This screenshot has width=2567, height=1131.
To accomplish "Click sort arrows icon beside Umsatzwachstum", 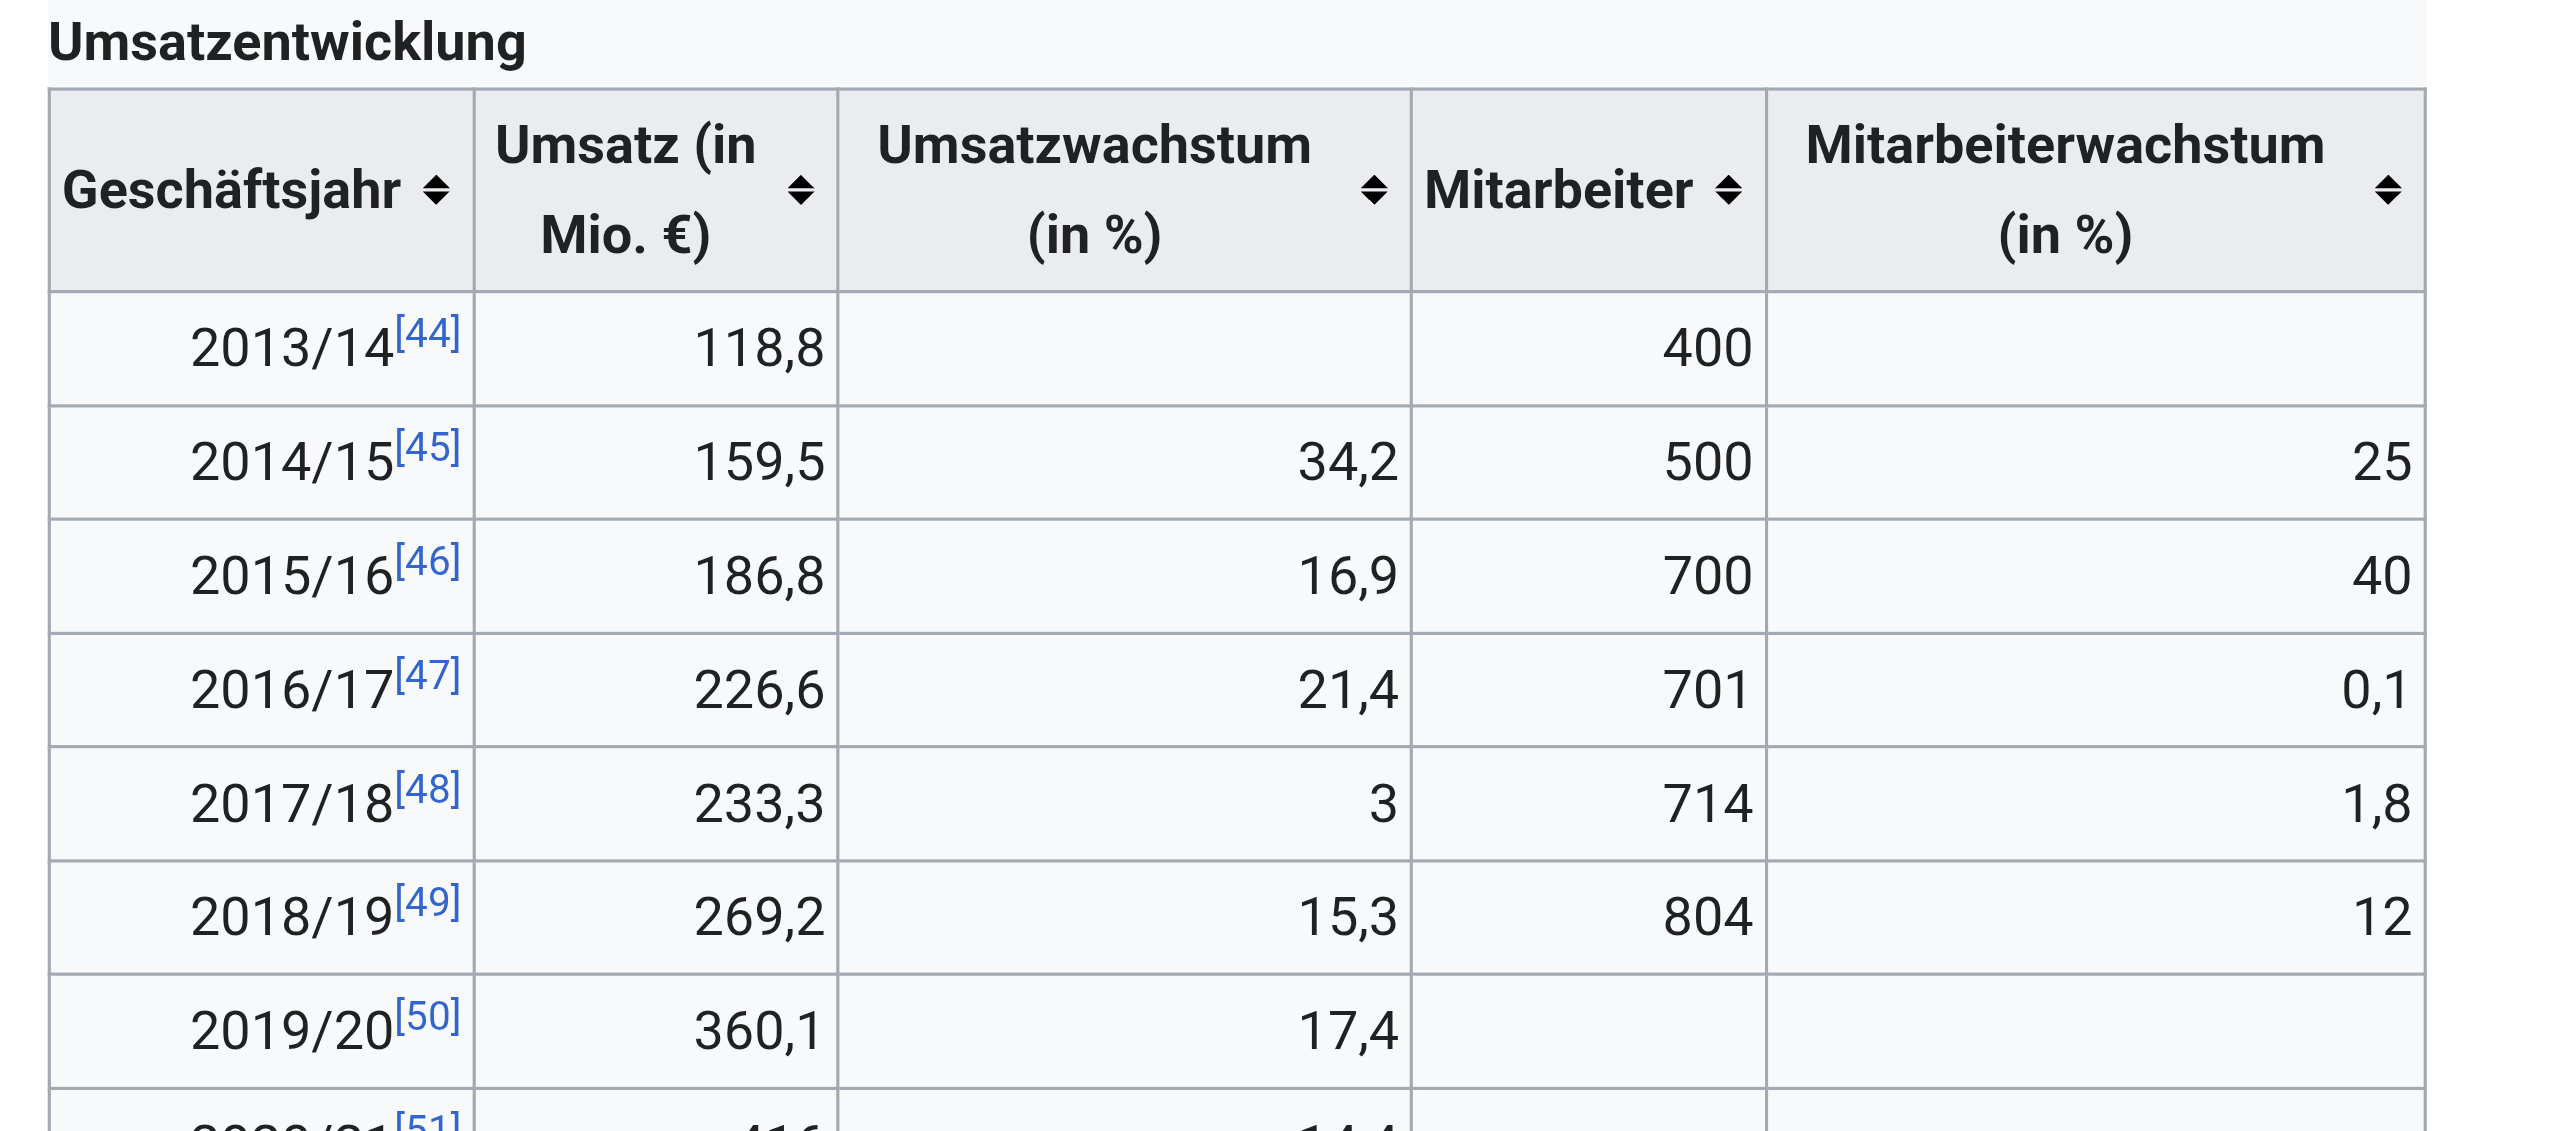I will click(x=1374, y=190).
